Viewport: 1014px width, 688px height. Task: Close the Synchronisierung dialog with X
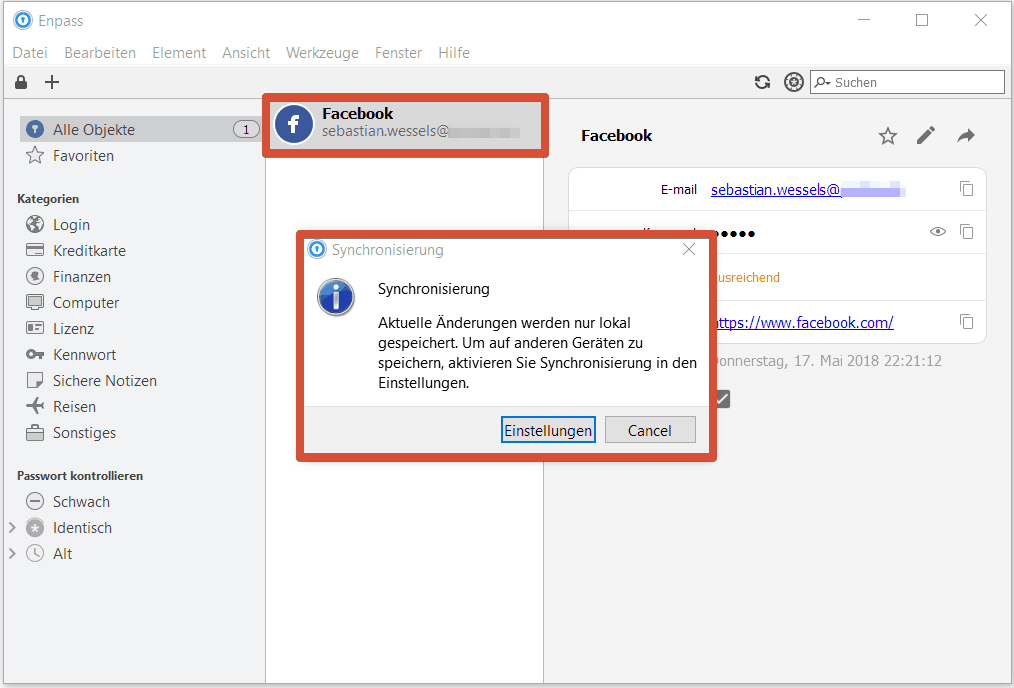pos(689,250)
